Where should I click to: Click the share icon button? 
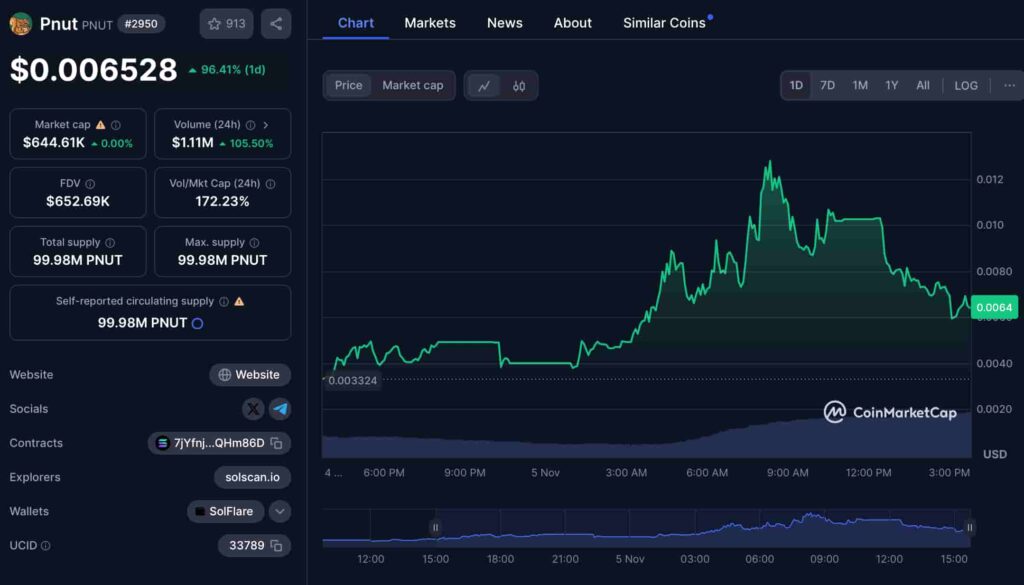point(276,24)
